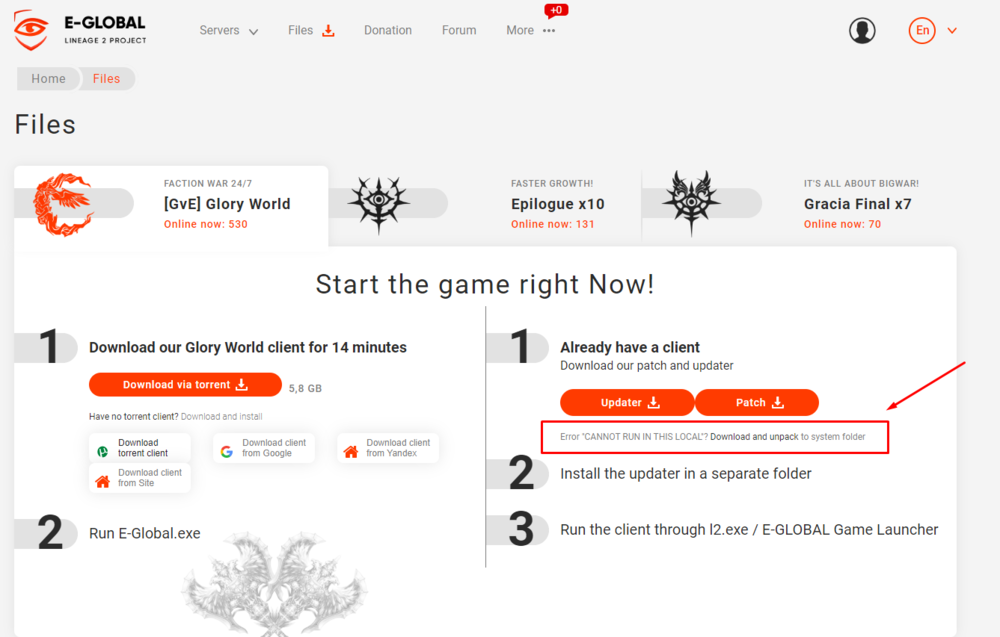
Task: Choose the Gracia Final x7 server emblem
Action: [x=691, y=201]
